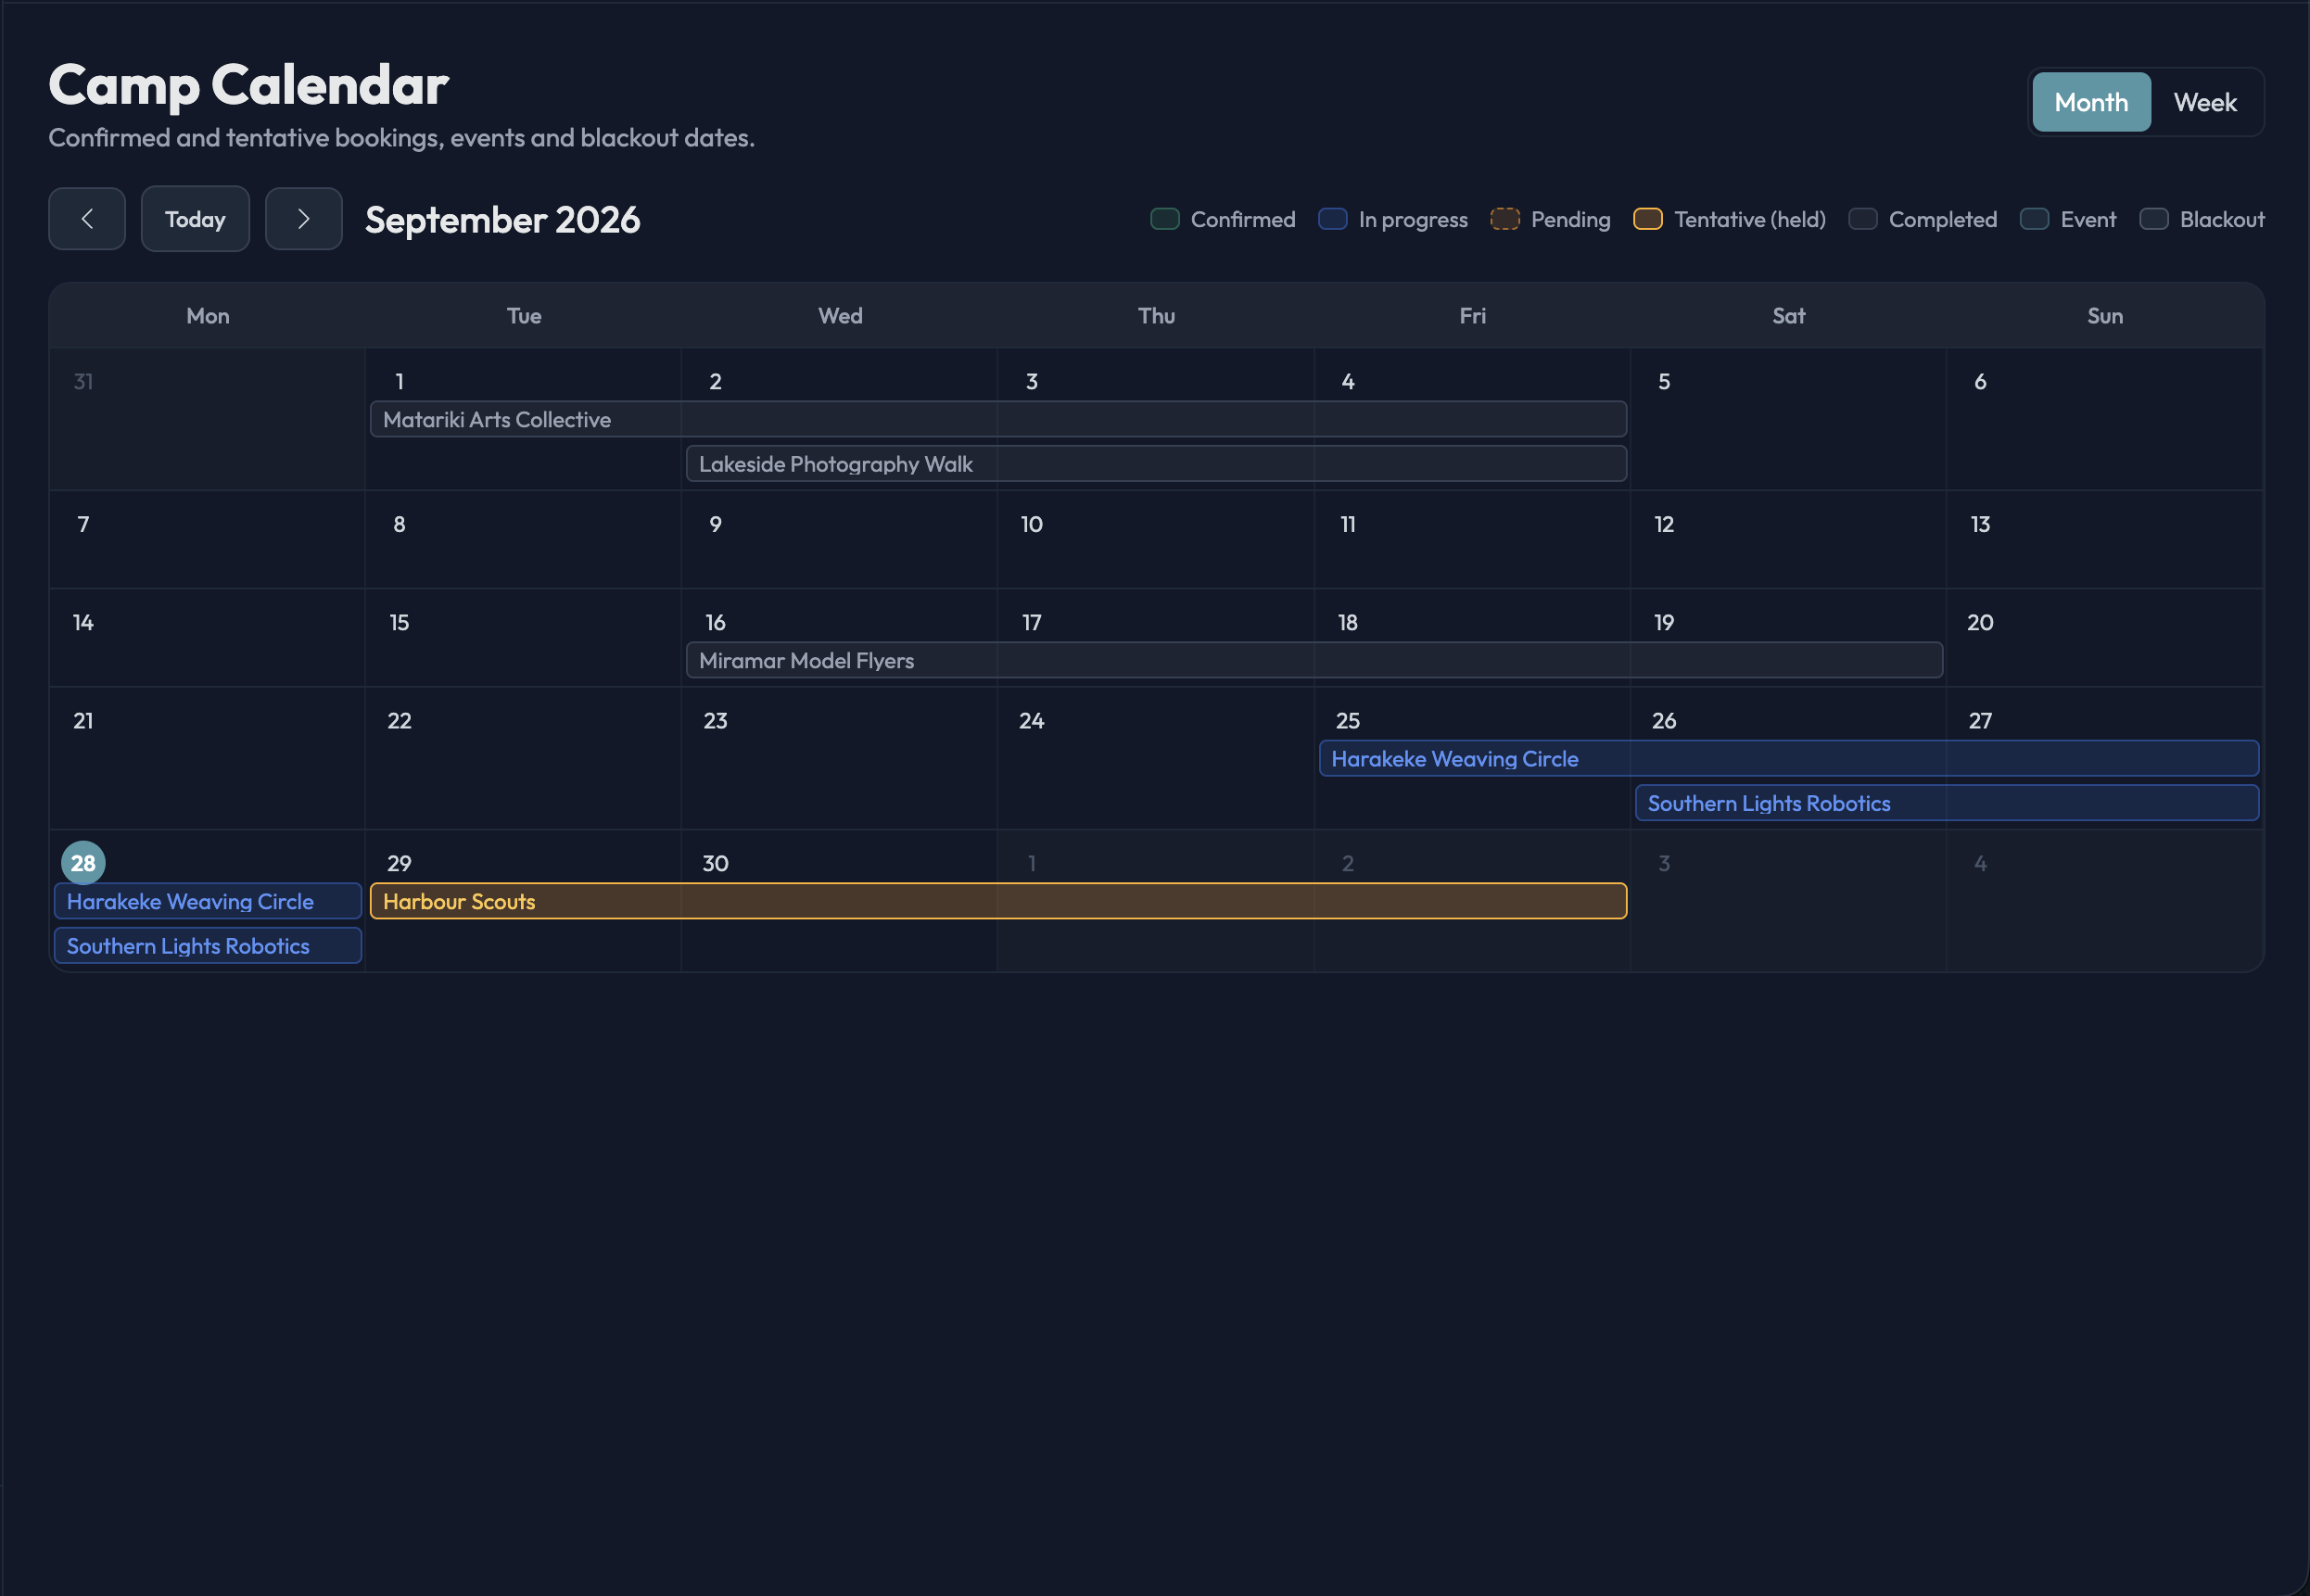Click the Blackout legend swatch
This screenshot has width=2310, height=1596.
pos(2154,219)
